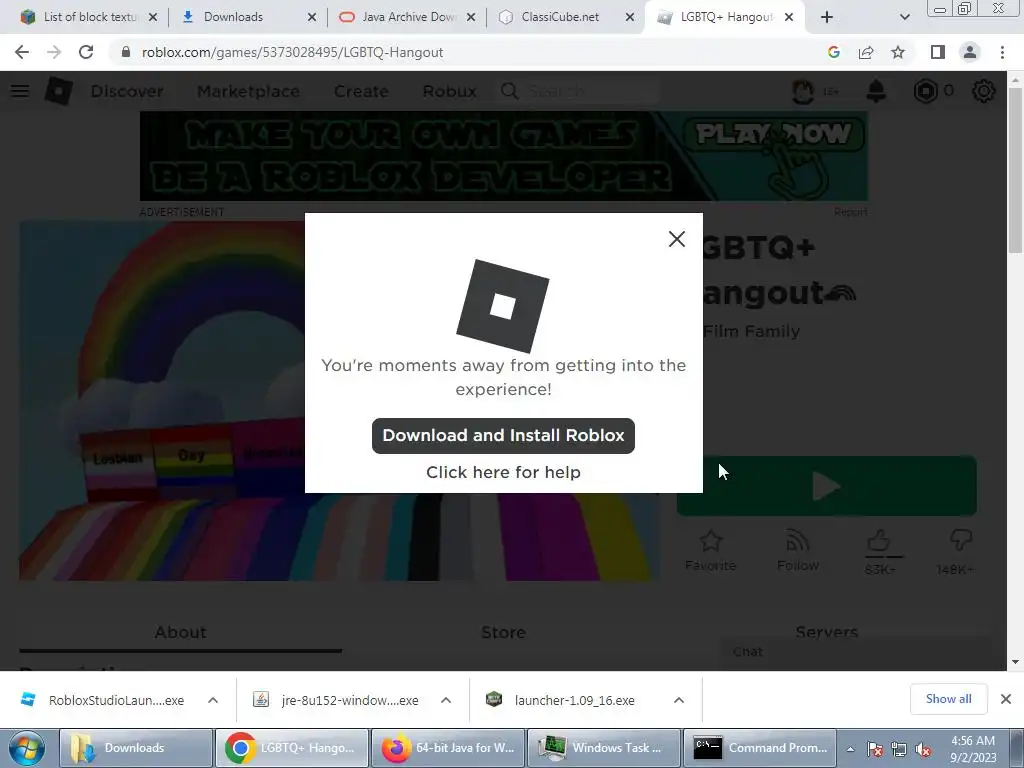Select the About tab

click(180, 633)
